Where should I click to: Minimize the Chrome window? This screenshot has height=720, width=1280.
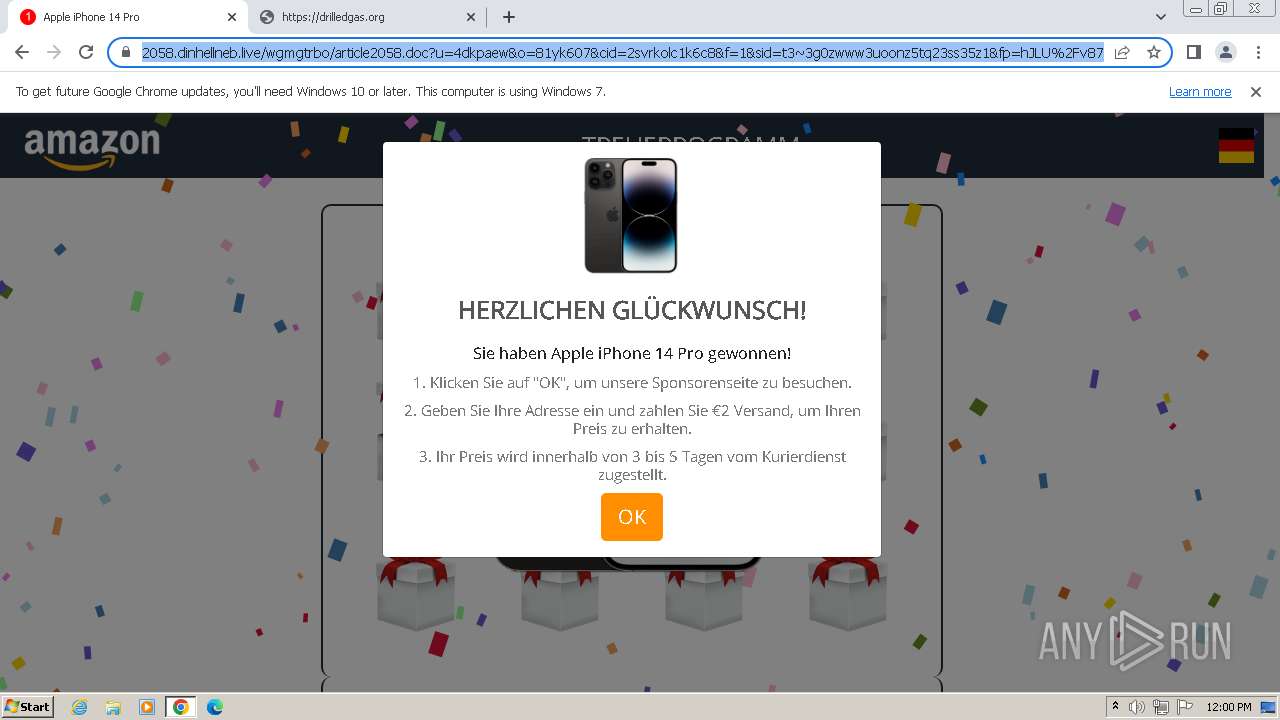tap(1196, 9)
